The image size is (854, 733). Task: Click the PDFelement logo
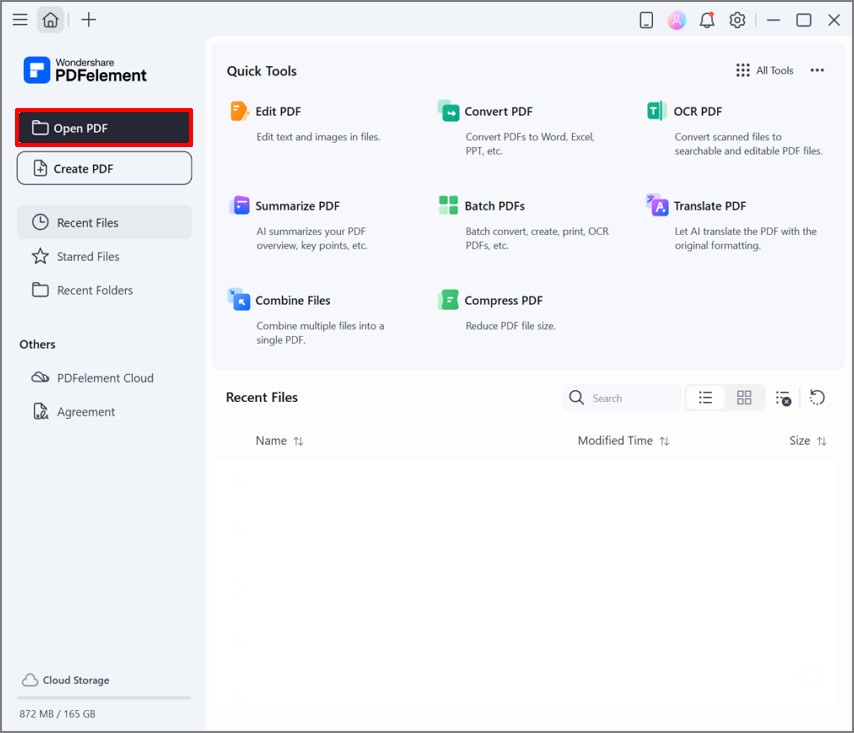[85, 70]
